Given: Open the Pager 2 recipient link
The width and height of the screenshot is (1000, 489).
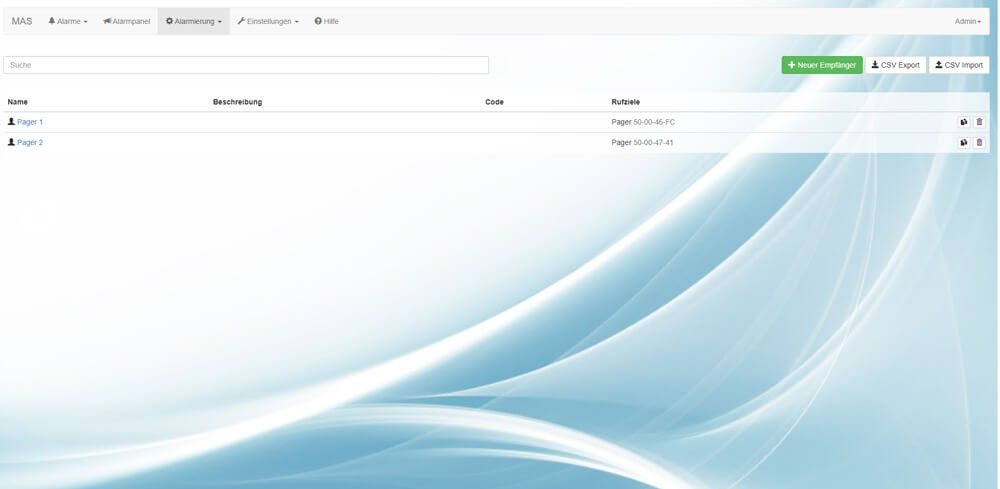Looking at the screenshot, I should click(30, 143).
